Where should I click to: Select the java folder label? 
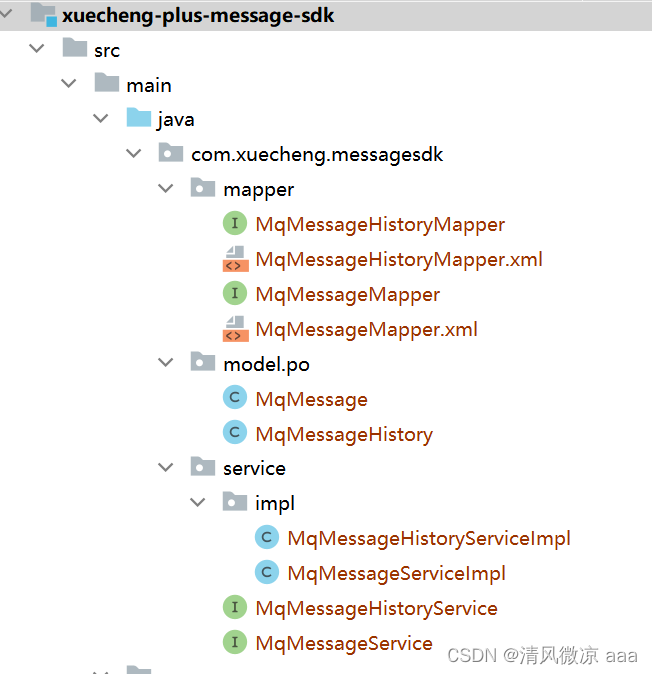tap(175, 120)
